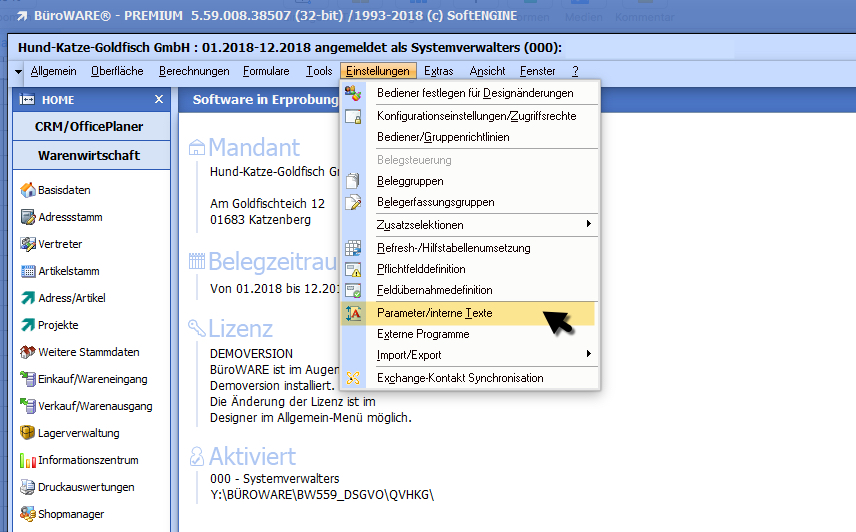Open Adressstamm via its sidebar icon
The height and width of the screenshot is (532, 856).
[27, 217]
